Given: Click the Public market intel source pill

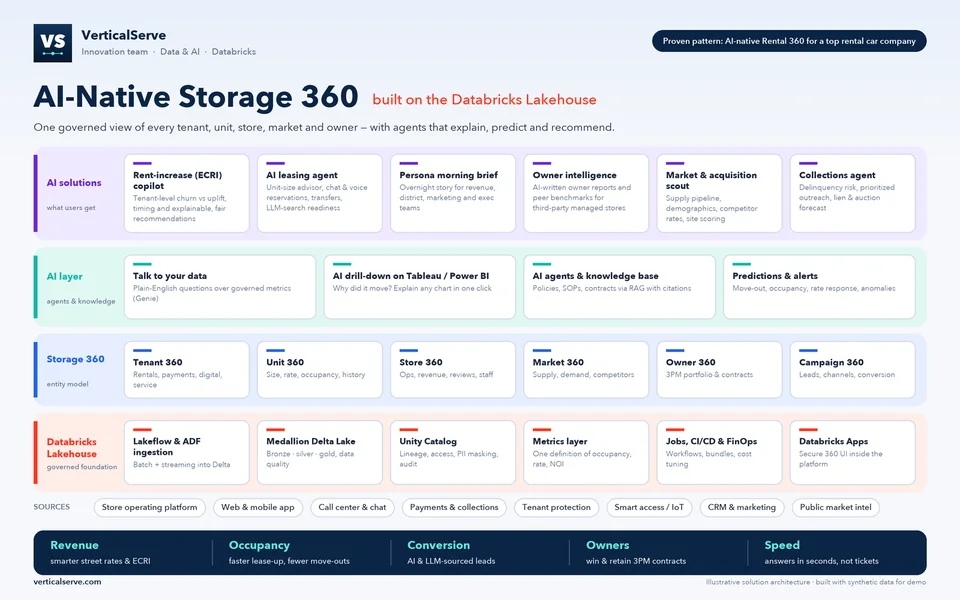Looking at the screenshot, I should (835, 508).
